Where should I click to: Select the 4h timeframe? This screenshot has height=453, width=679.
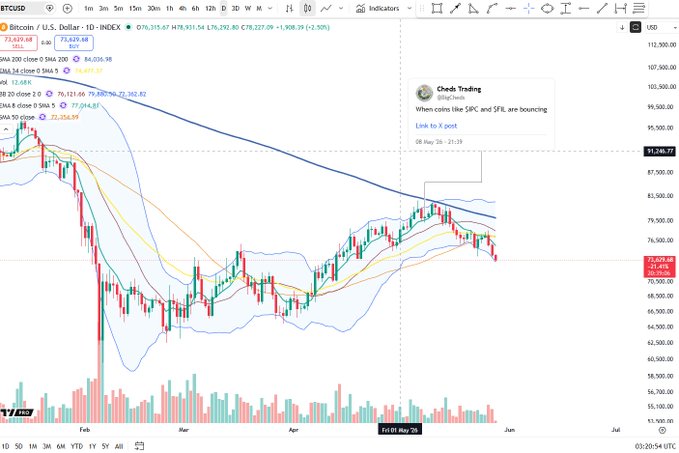click(x=182, y=8)
